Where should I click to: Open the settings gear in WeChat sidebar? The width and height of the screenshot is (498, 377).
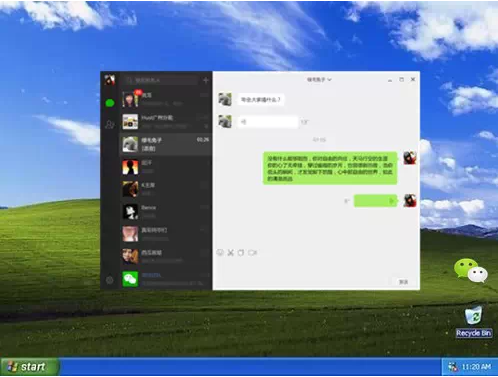pyautogui.click(x=110, y=280)
